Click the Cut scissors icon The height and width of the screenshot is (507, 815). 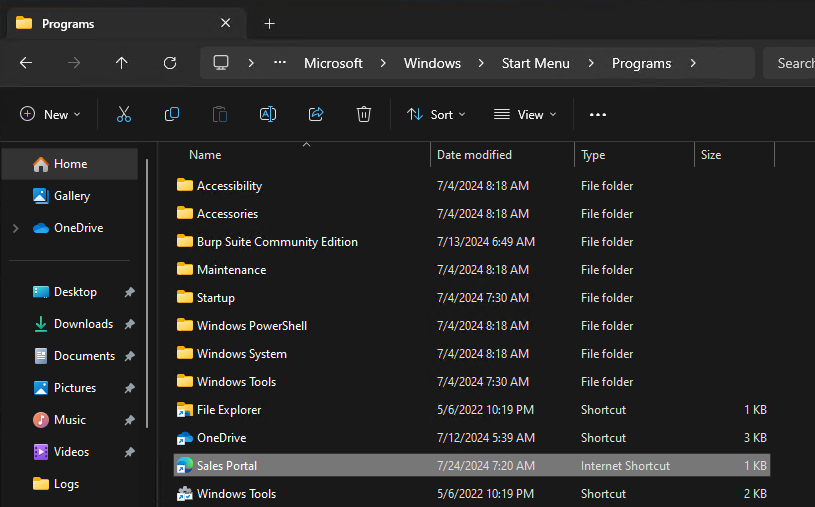tap(124, 114)
